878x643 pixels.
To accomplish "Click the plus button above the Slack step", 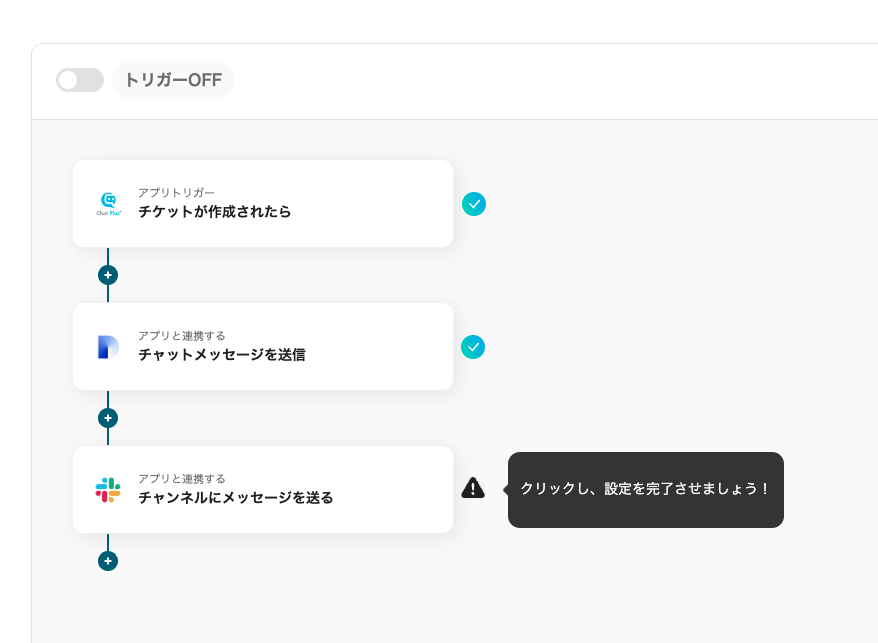I will [x=108, y=418].
